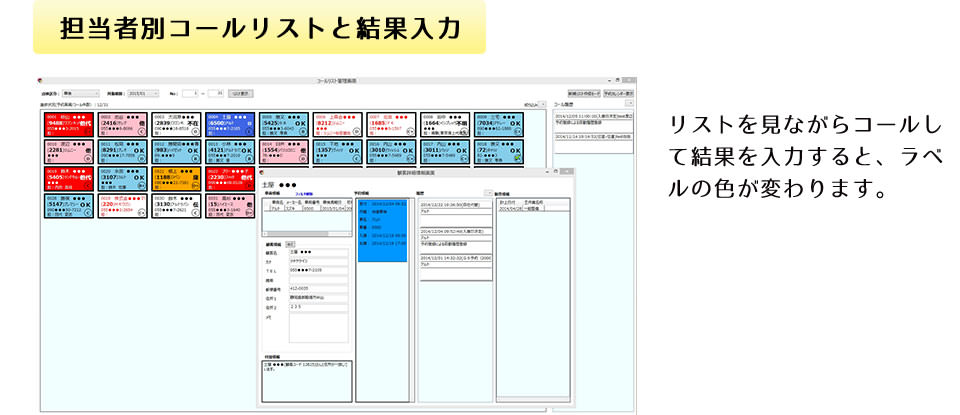
Task: Click the circle icon on card 4121
Action: click(x=249, y=158)
